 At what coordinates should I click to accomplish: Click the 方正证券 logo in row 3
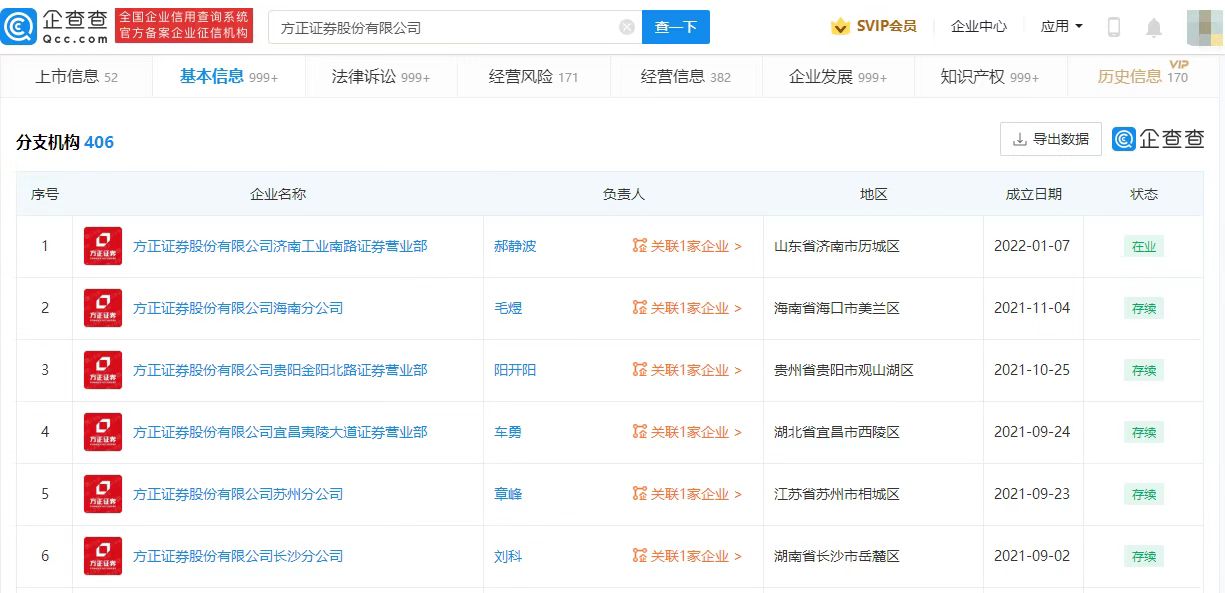(103, 370)
